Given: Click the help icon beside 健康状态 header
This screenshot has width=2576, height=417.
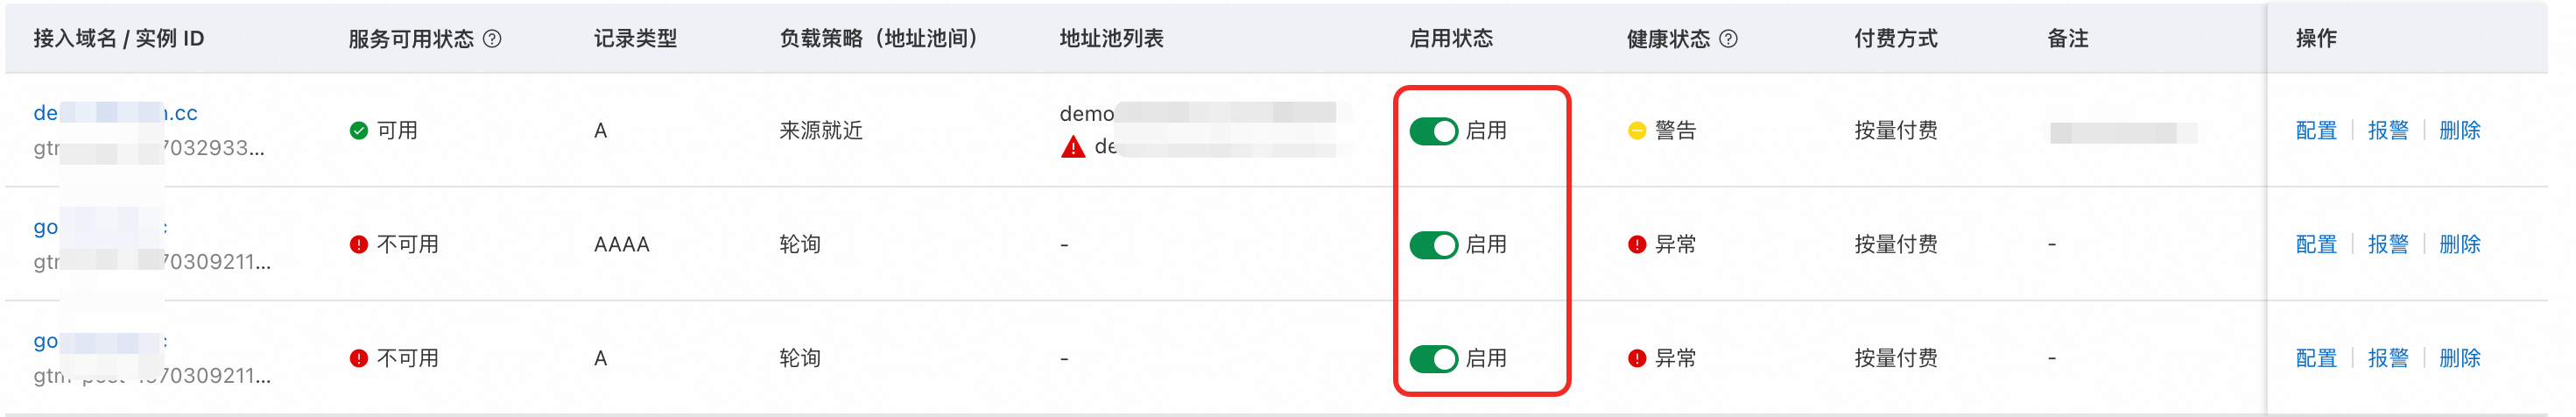Looking at the screenshot, I should pyautogui.click(x=1728, y=39).
